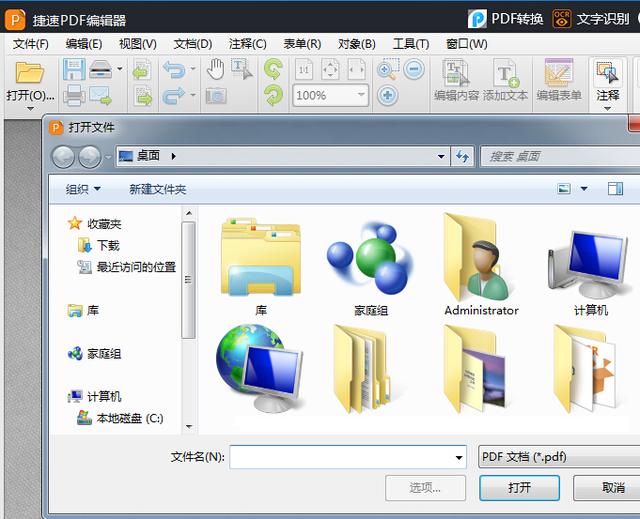Expand the 打开(O) dropdown arrow
Viewport: 640px width, 519px height.
pos(30,109)
